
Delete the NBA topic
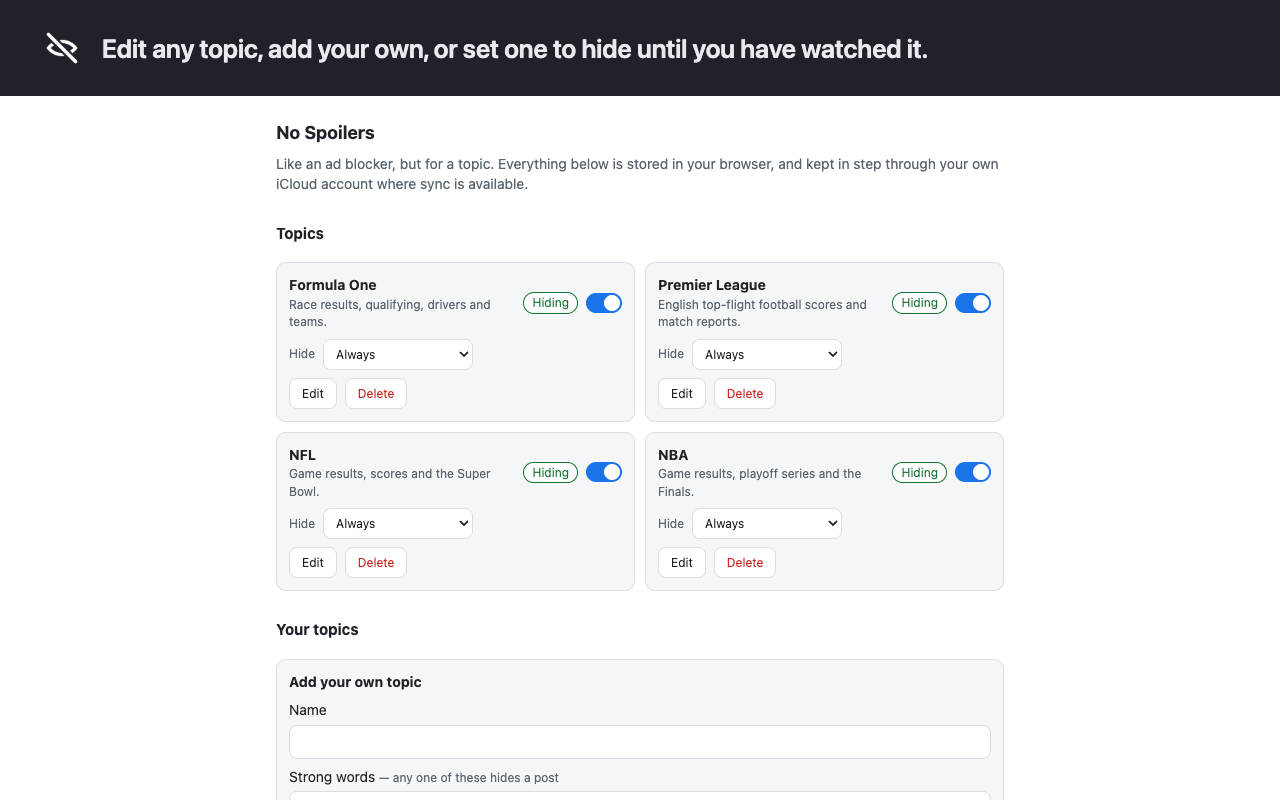pyautogui.click(x=745, y=562)
